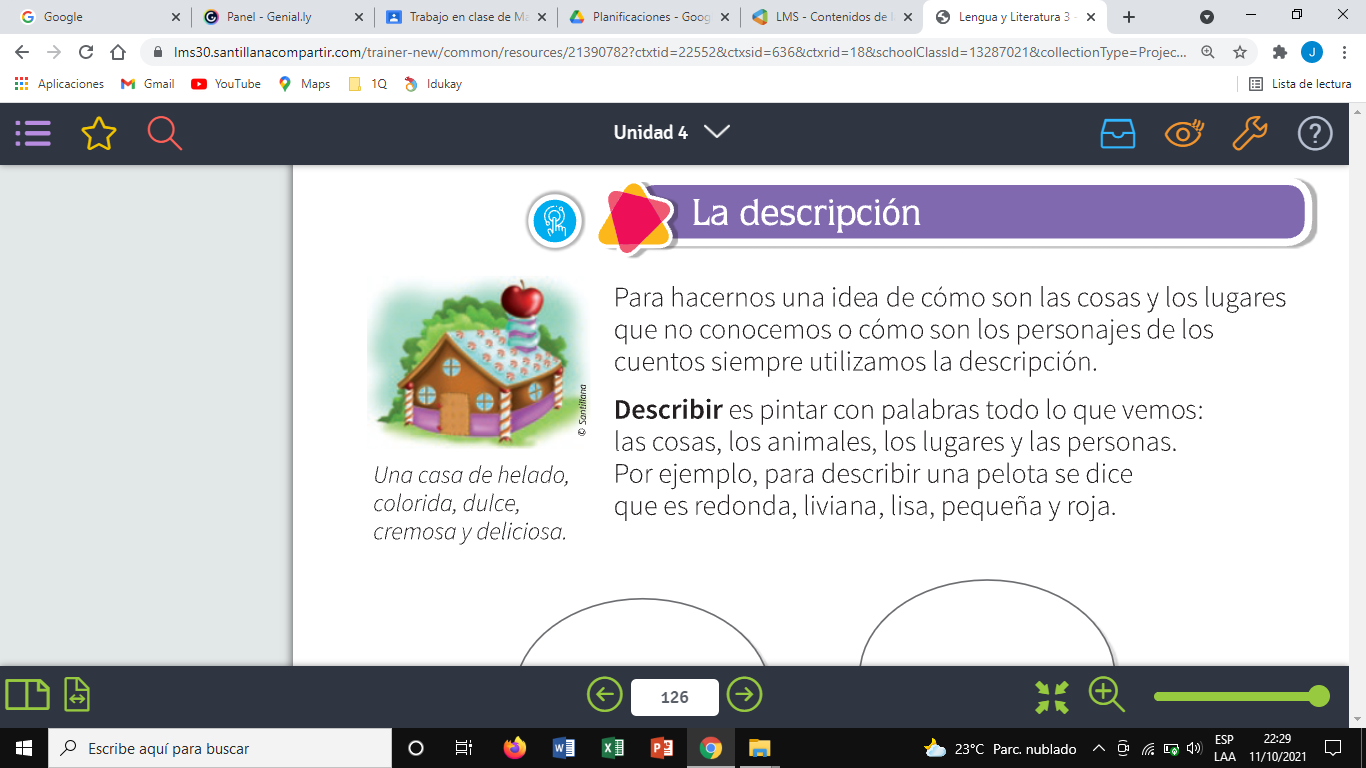
Task: Open the favorites star panel
Action: coord(97,132)
